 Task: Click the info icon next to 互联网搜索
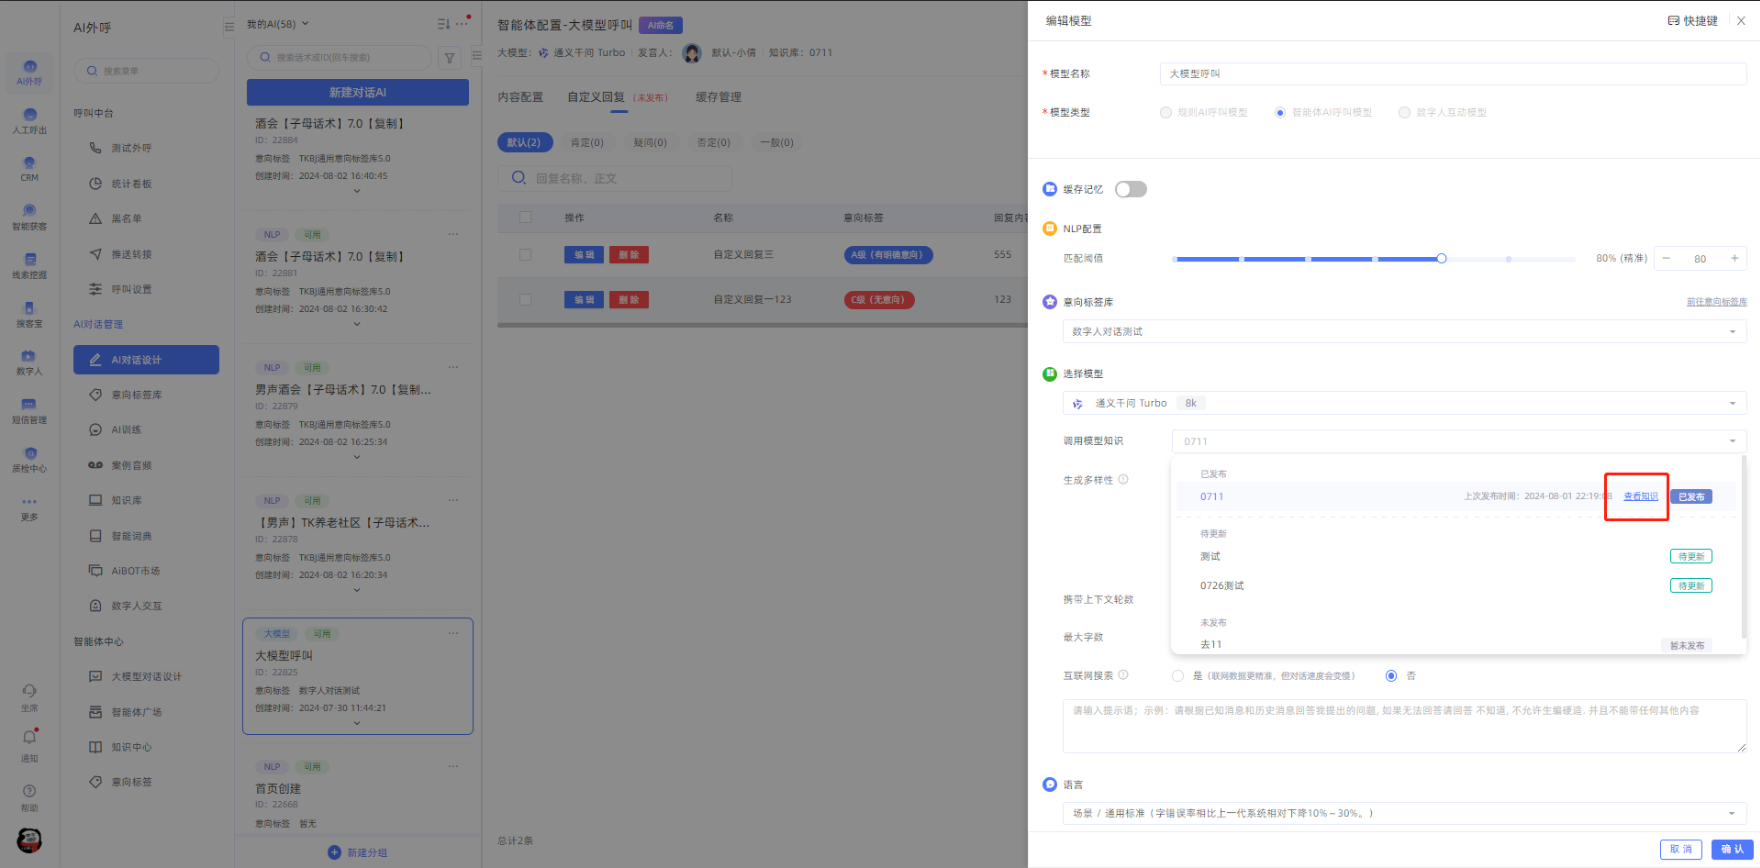1123,675
